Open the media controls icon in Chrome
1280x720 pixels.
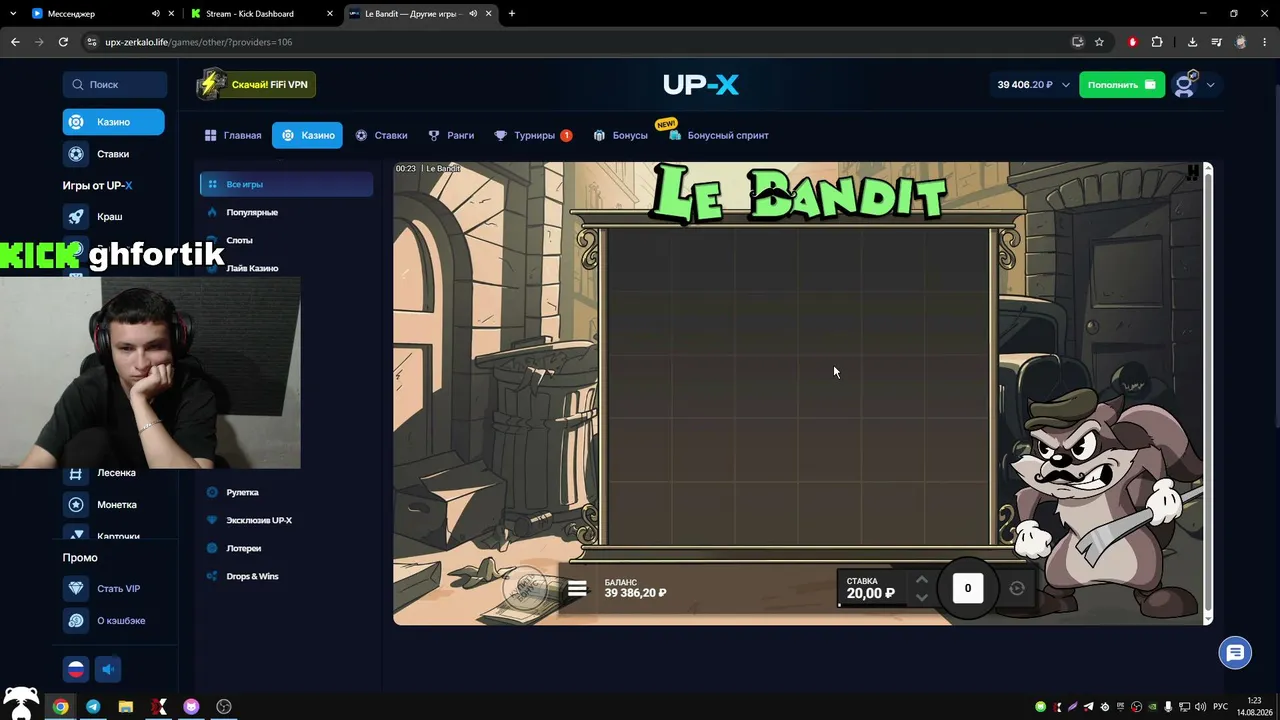[1217, 42]
